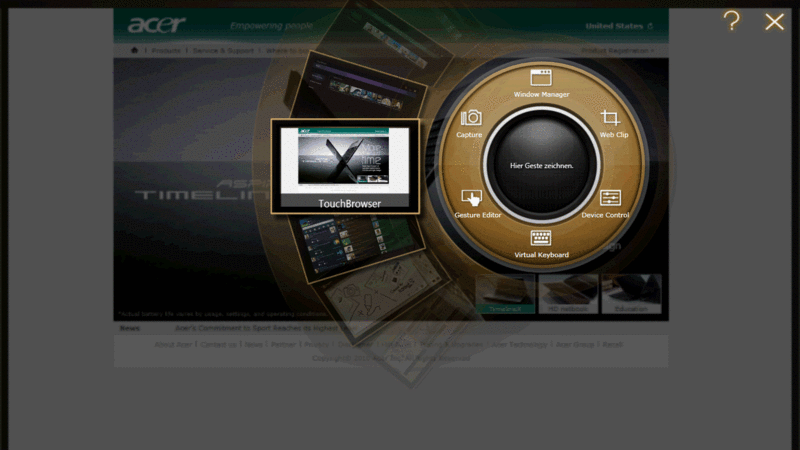Open Service & Support menu

[223, 51]
